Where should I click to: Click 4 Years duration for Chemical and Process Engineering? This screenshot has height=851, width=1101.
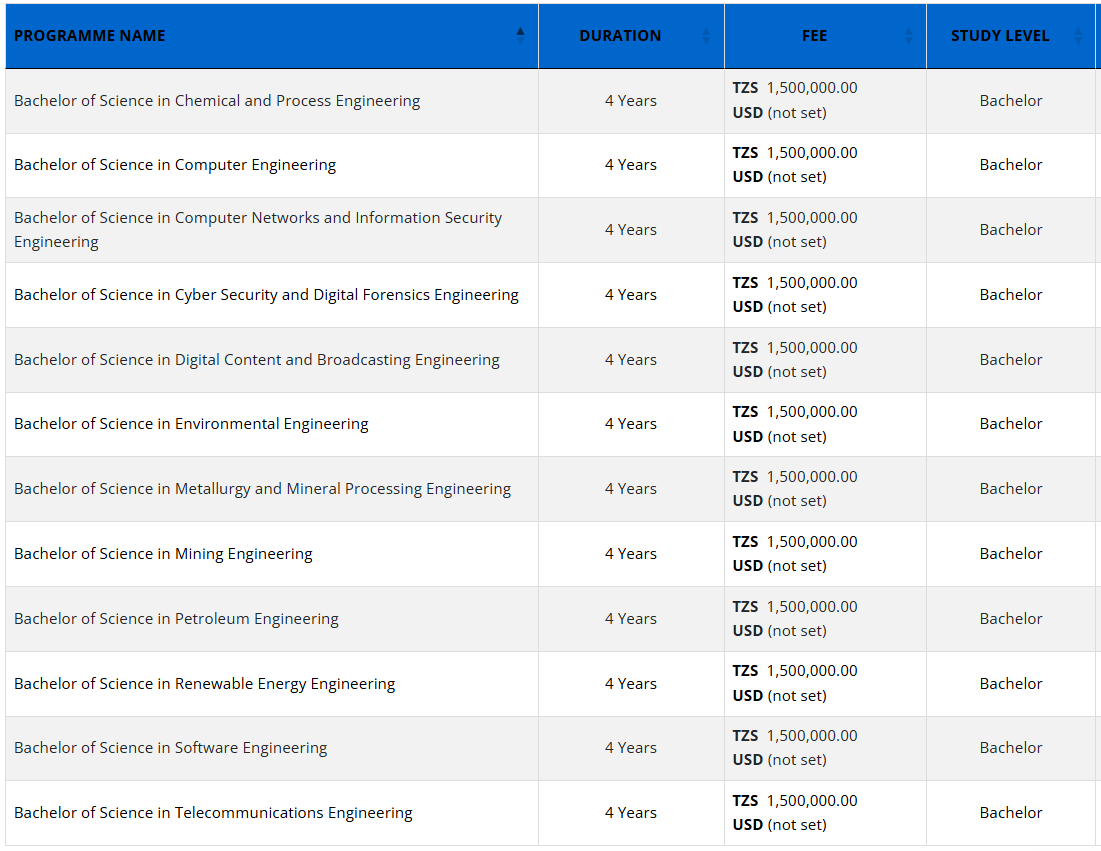pos(631,100)
